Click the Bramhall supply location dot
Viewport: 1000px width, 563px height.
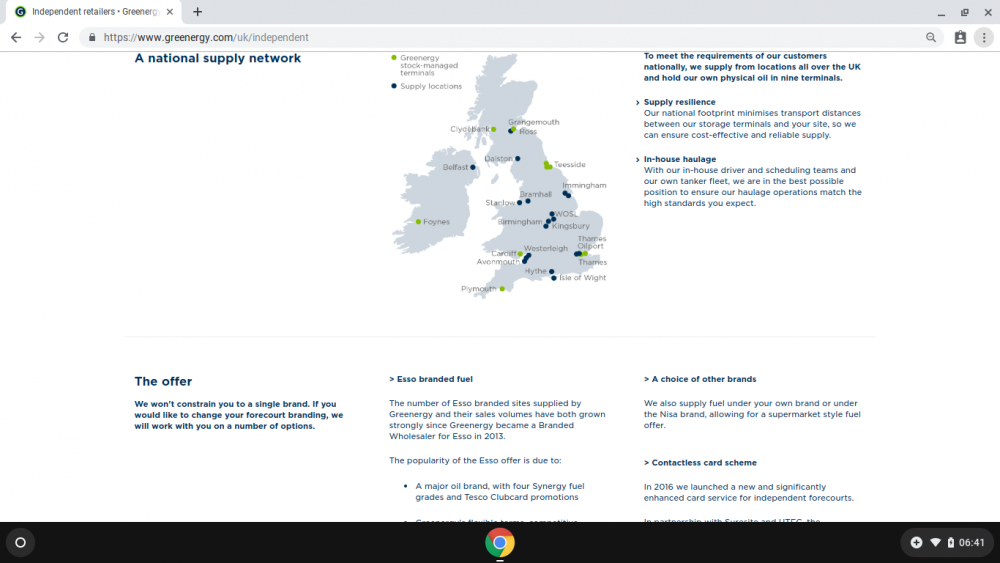pyautogui.click(x=527, y=201)
